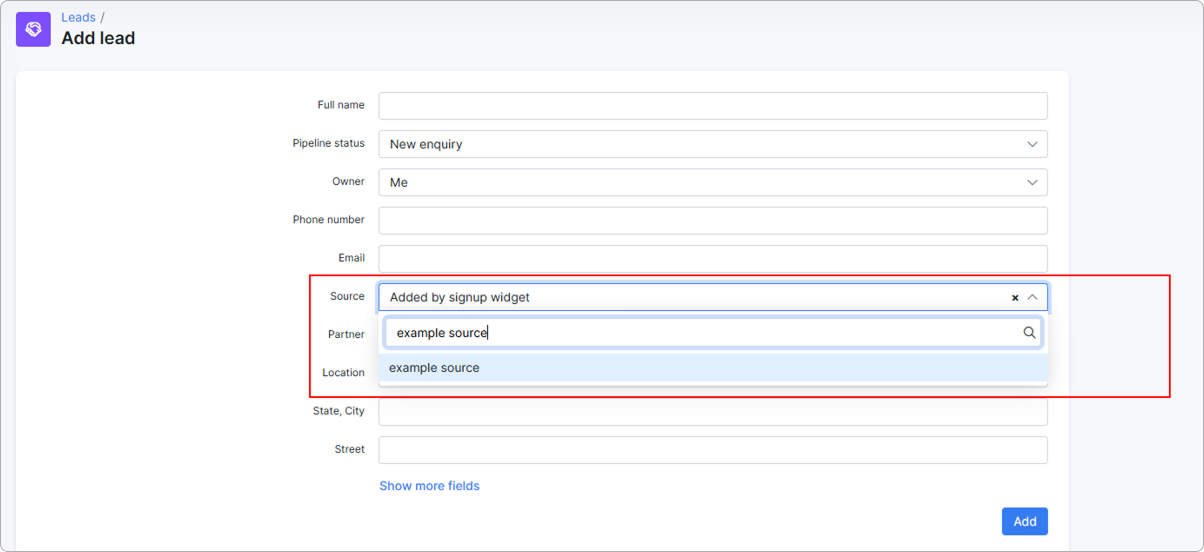Click into the Street text field

712,450
